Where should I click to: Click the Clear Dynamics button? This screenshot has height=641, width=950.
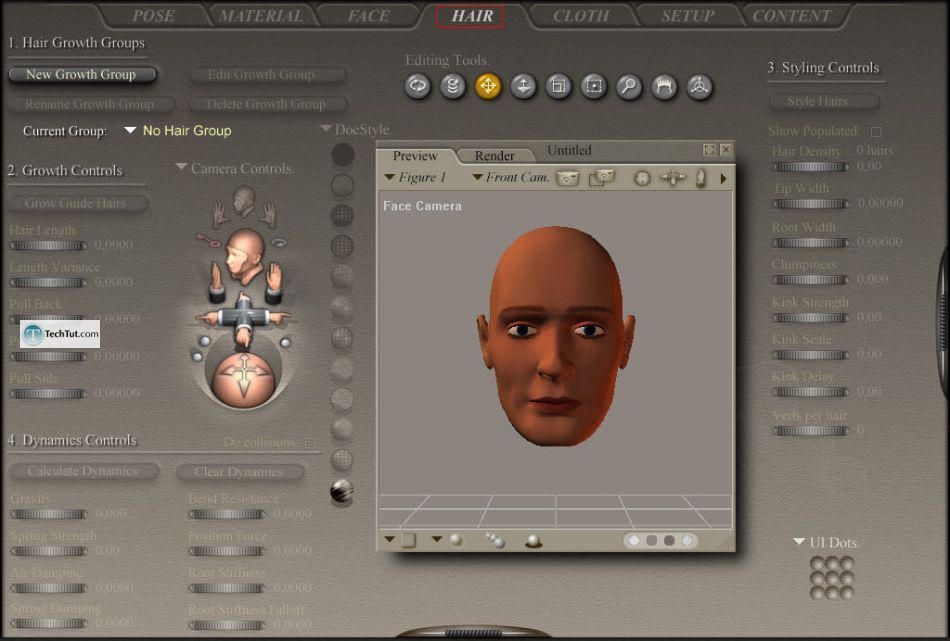tap(239, 471)
